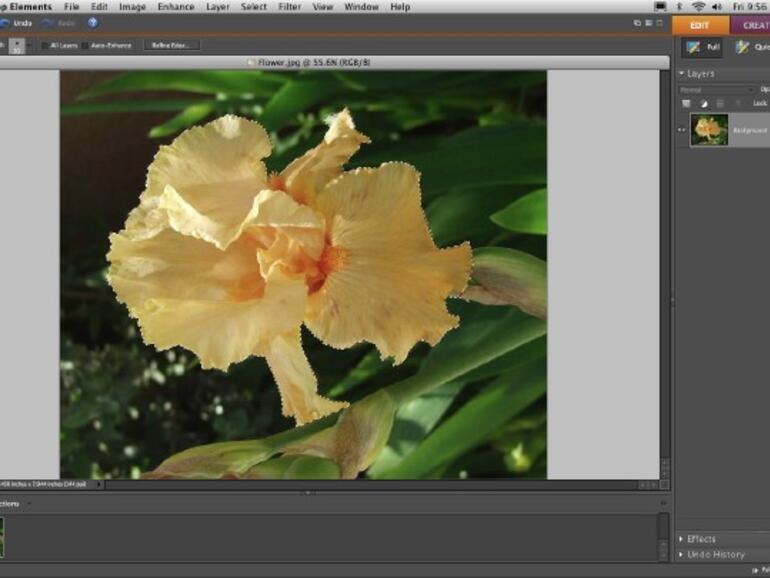Click the create new layer icon

(686, 103)
